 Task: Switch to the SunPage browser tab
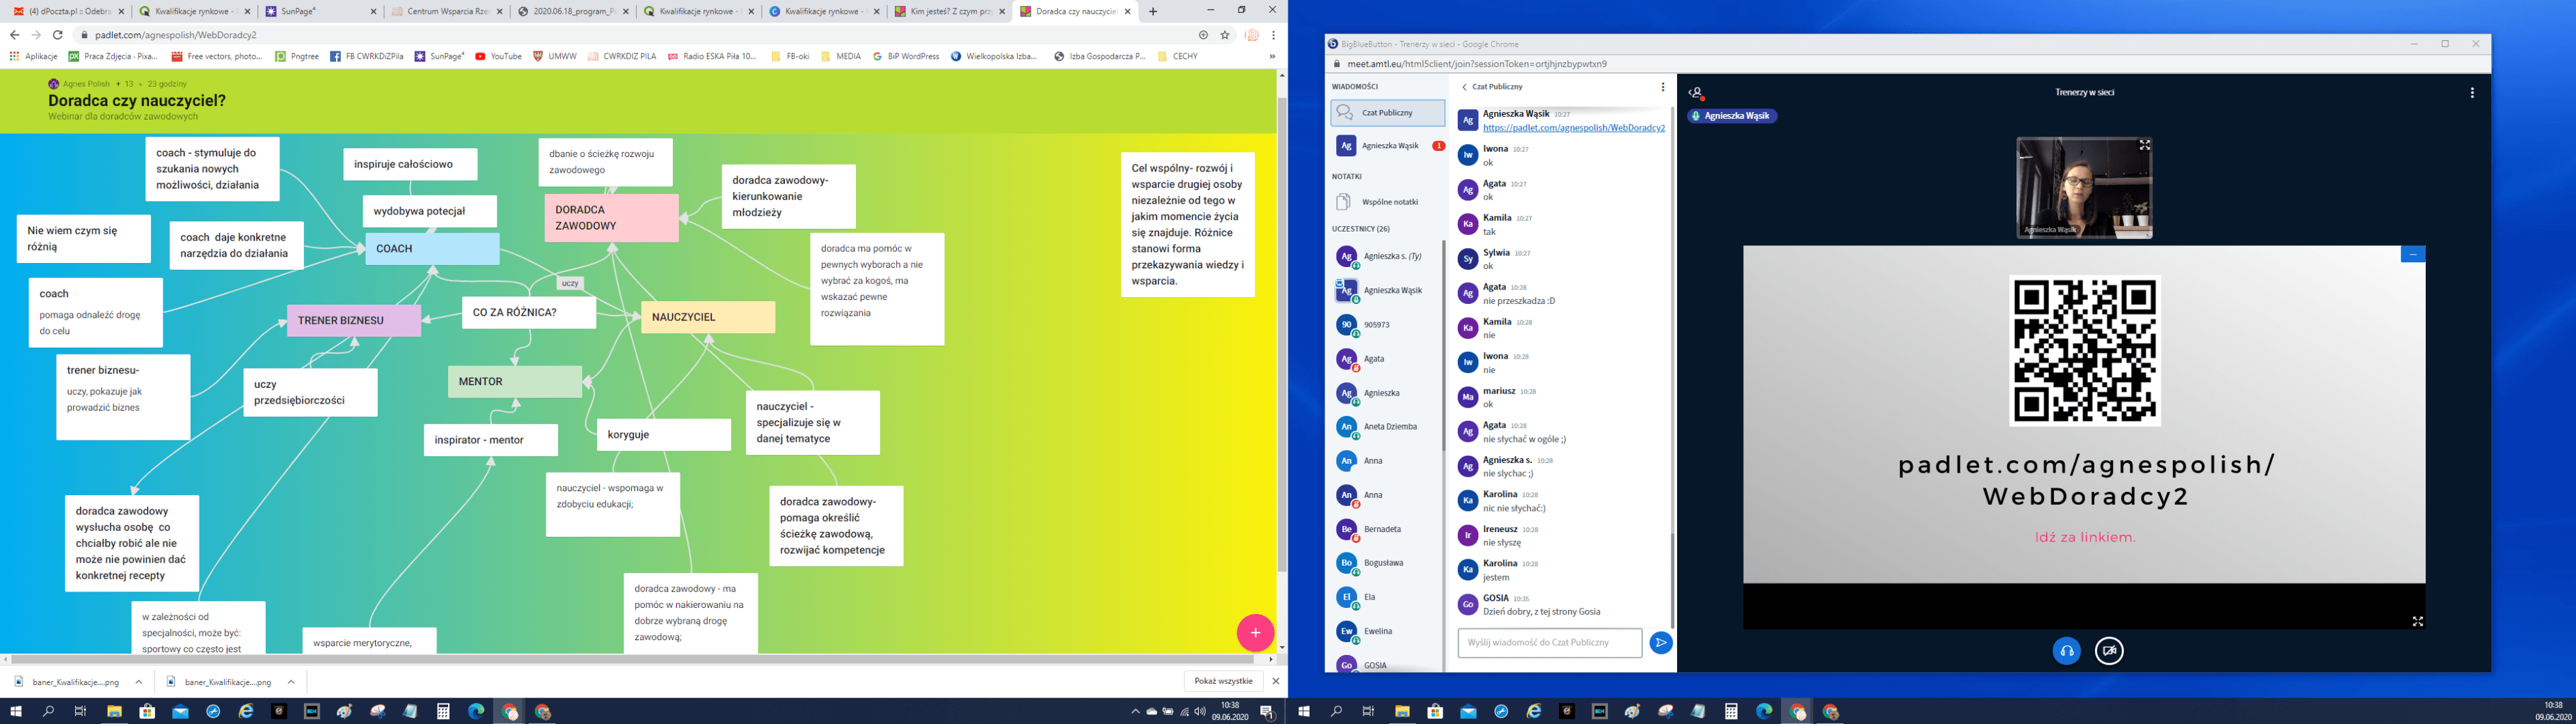[320, 12]
